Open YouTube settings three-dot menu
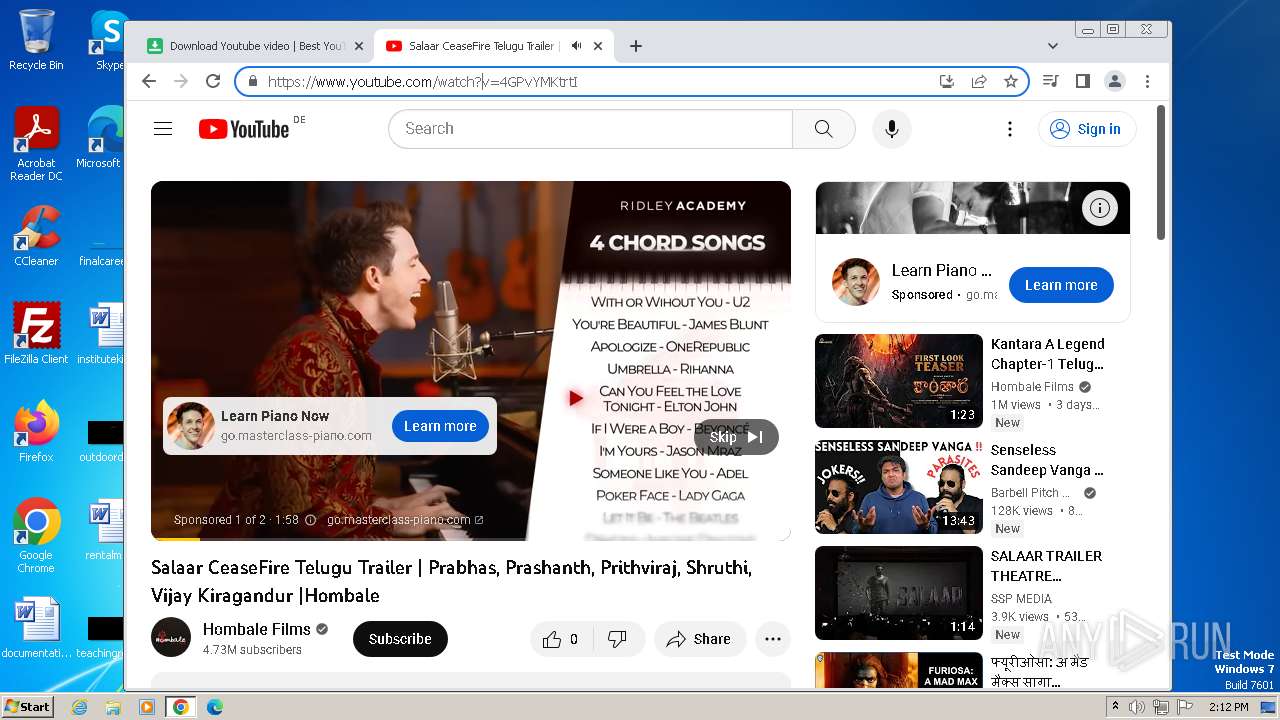This screenshot has width=1280, height=720. [x=1010, y=129]
